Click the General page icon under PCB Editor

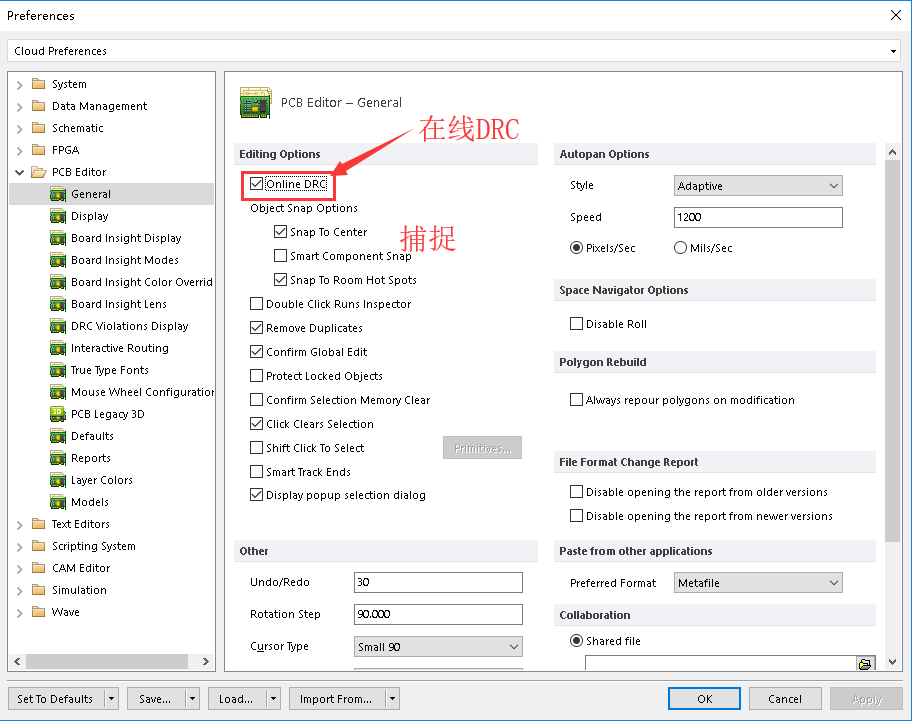(58, 194)
